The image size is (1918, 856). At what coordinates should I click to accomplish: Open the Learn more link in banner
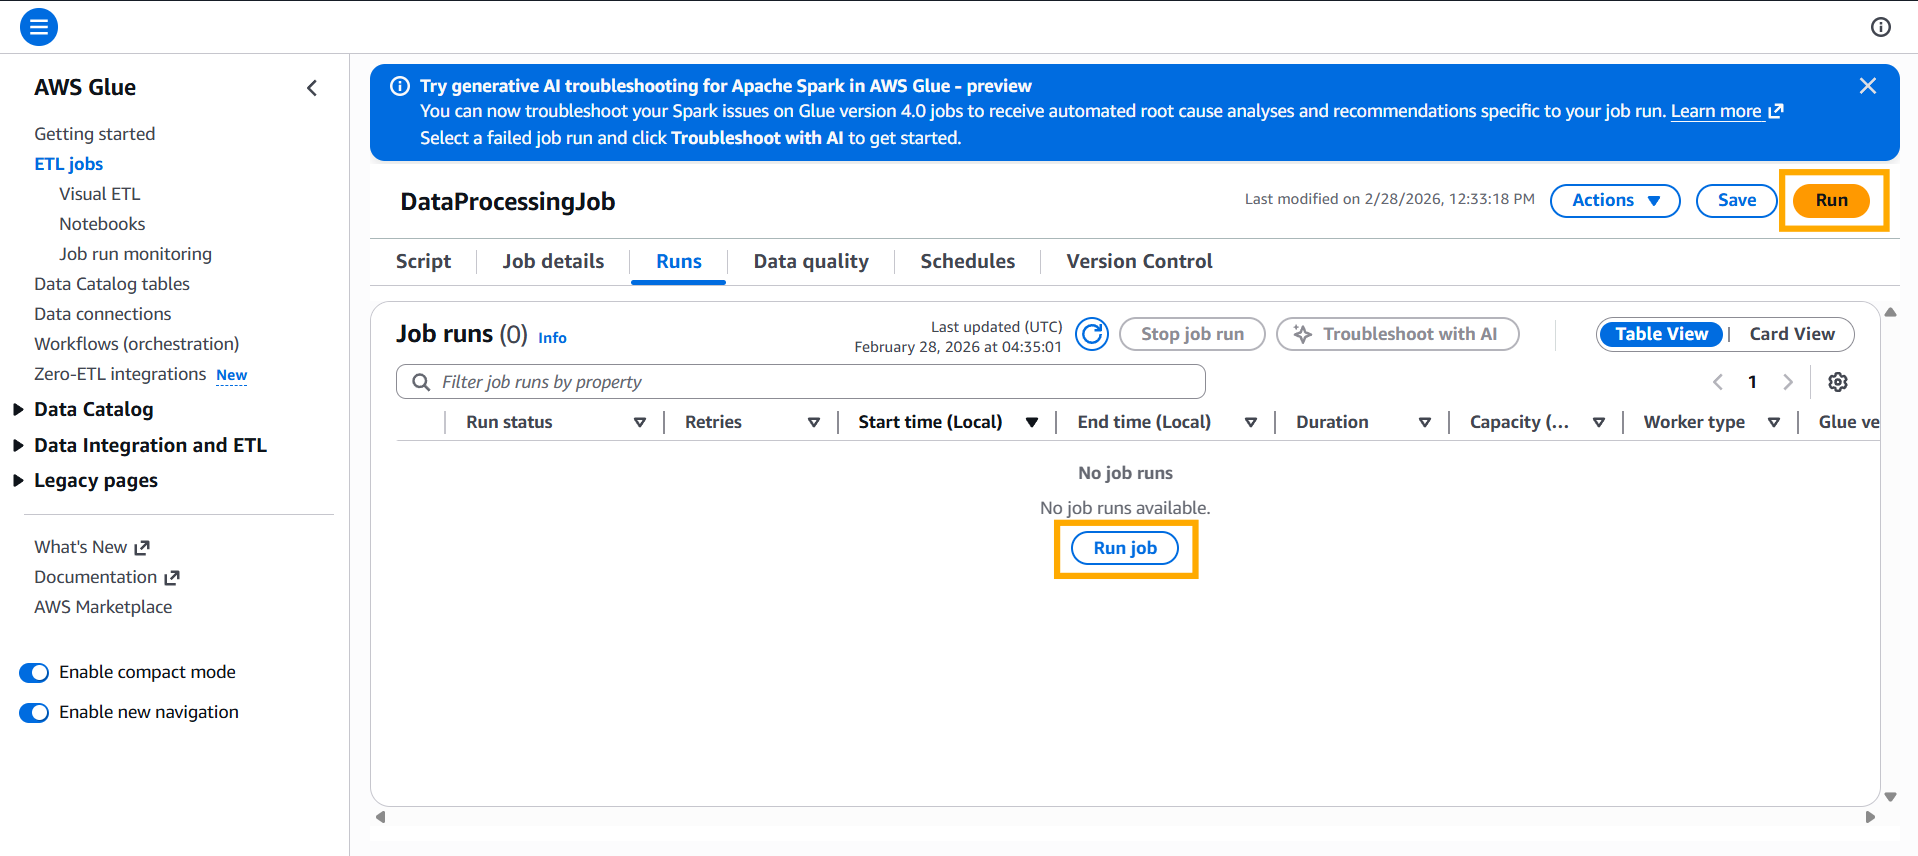pyautogui.click(x=1727, y=111)
